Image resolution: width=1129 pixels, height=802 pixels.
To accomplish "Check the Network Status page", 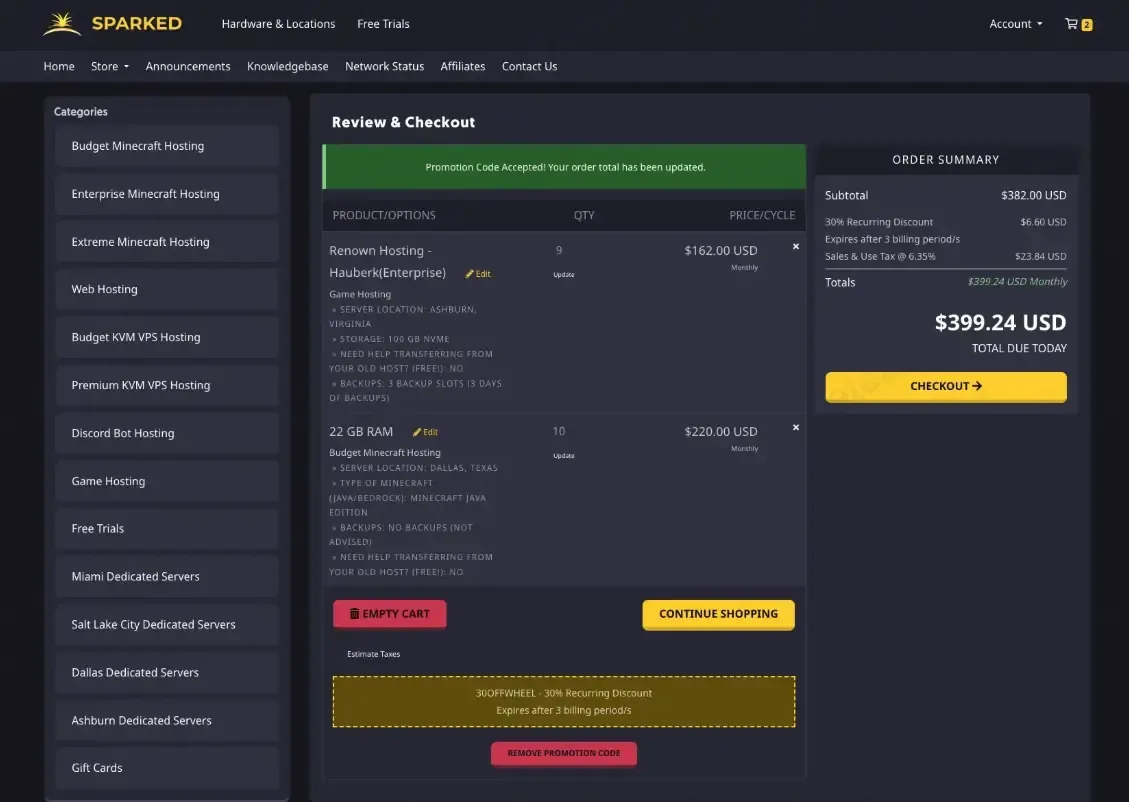I will (x=384, y=66).
